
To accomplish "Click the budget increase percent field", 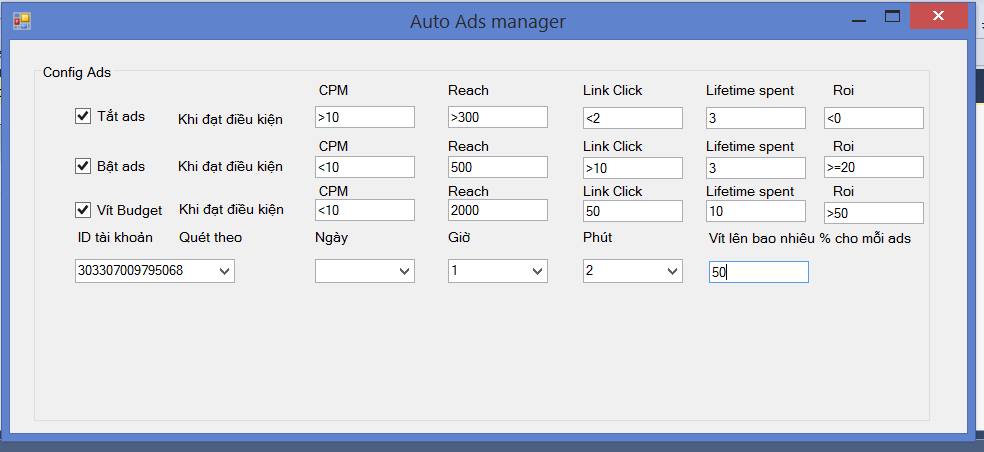I will click(x=758, y=272).
